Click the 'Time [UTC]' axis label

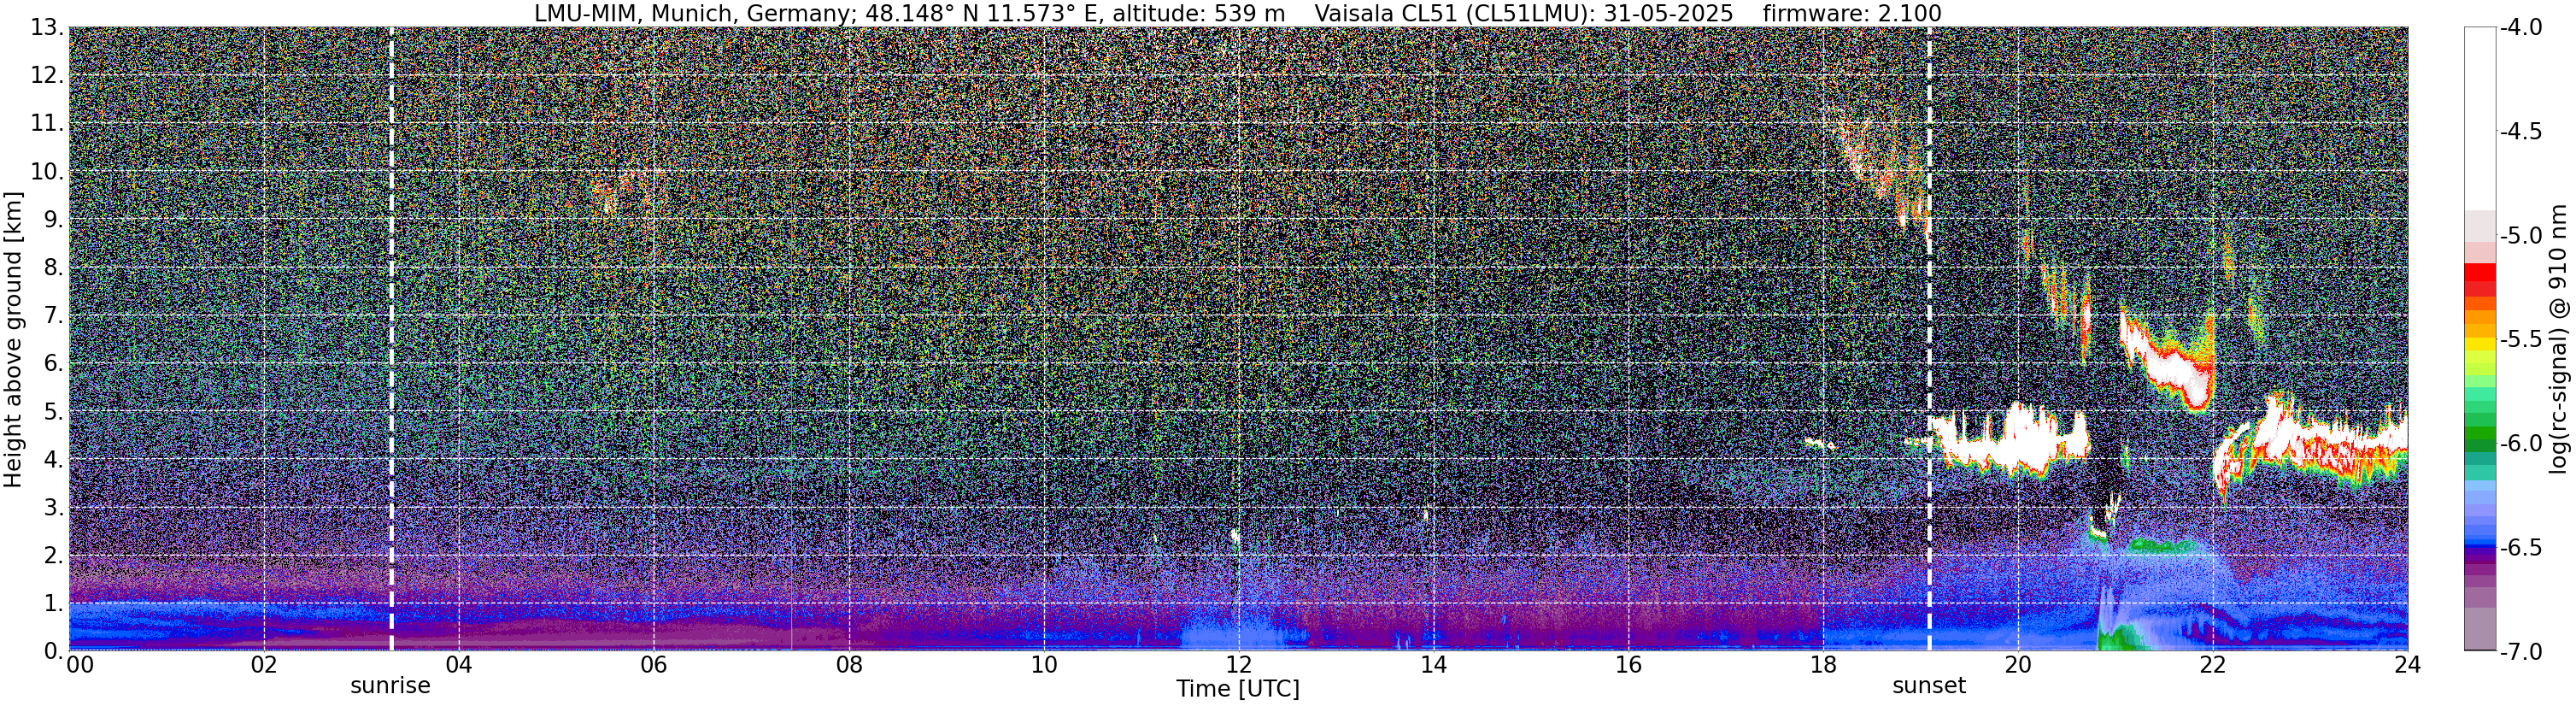pos(1238,689)
